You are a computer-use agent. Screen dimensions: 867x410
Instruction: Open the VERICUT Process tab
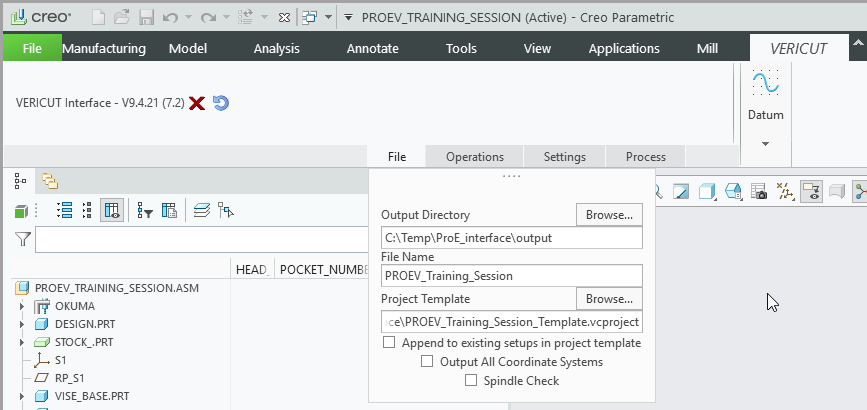[x=646, y=157]
